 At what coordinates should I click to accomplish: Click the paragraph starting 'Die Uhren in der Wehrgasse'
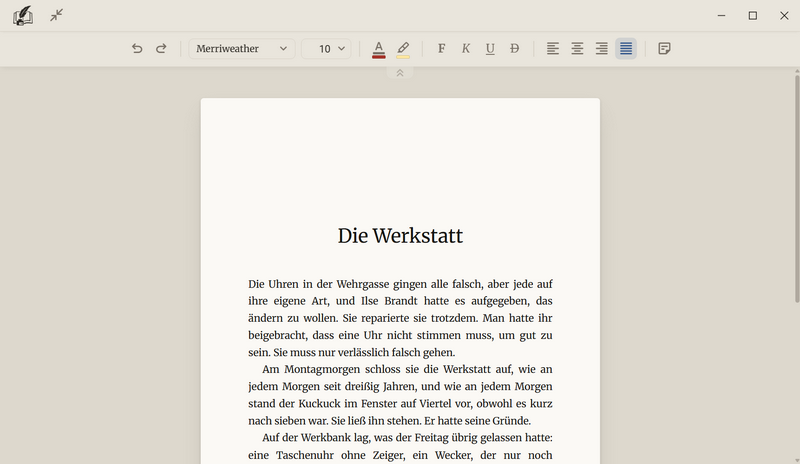(401, 318)
